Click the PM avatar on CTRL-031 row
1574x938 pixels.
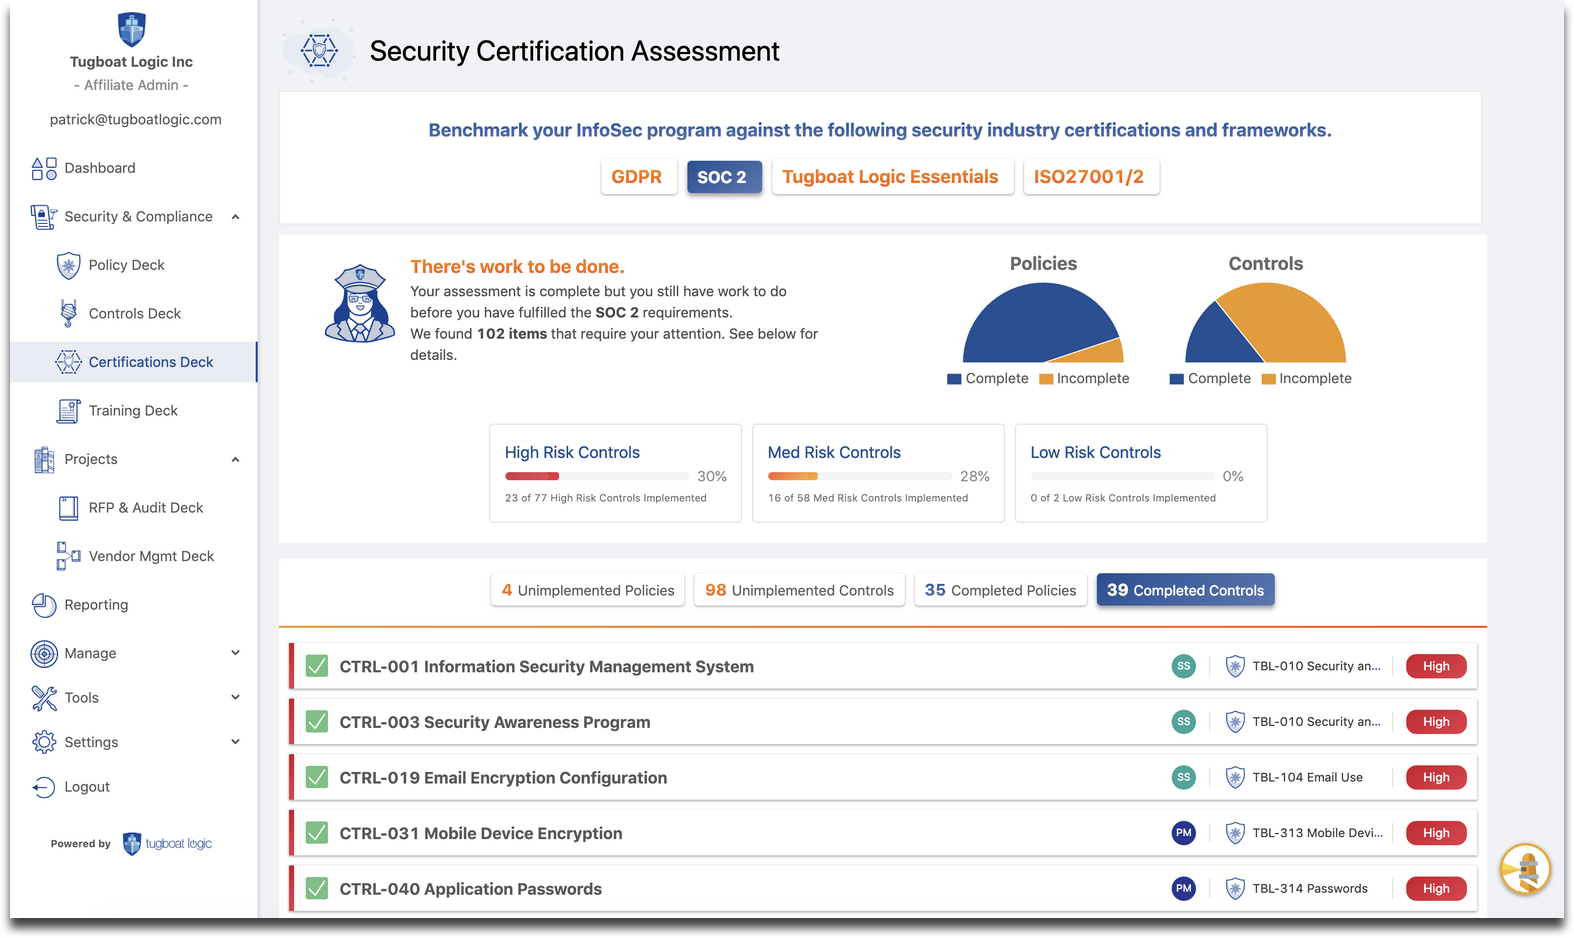click(x=1184, y=833)
